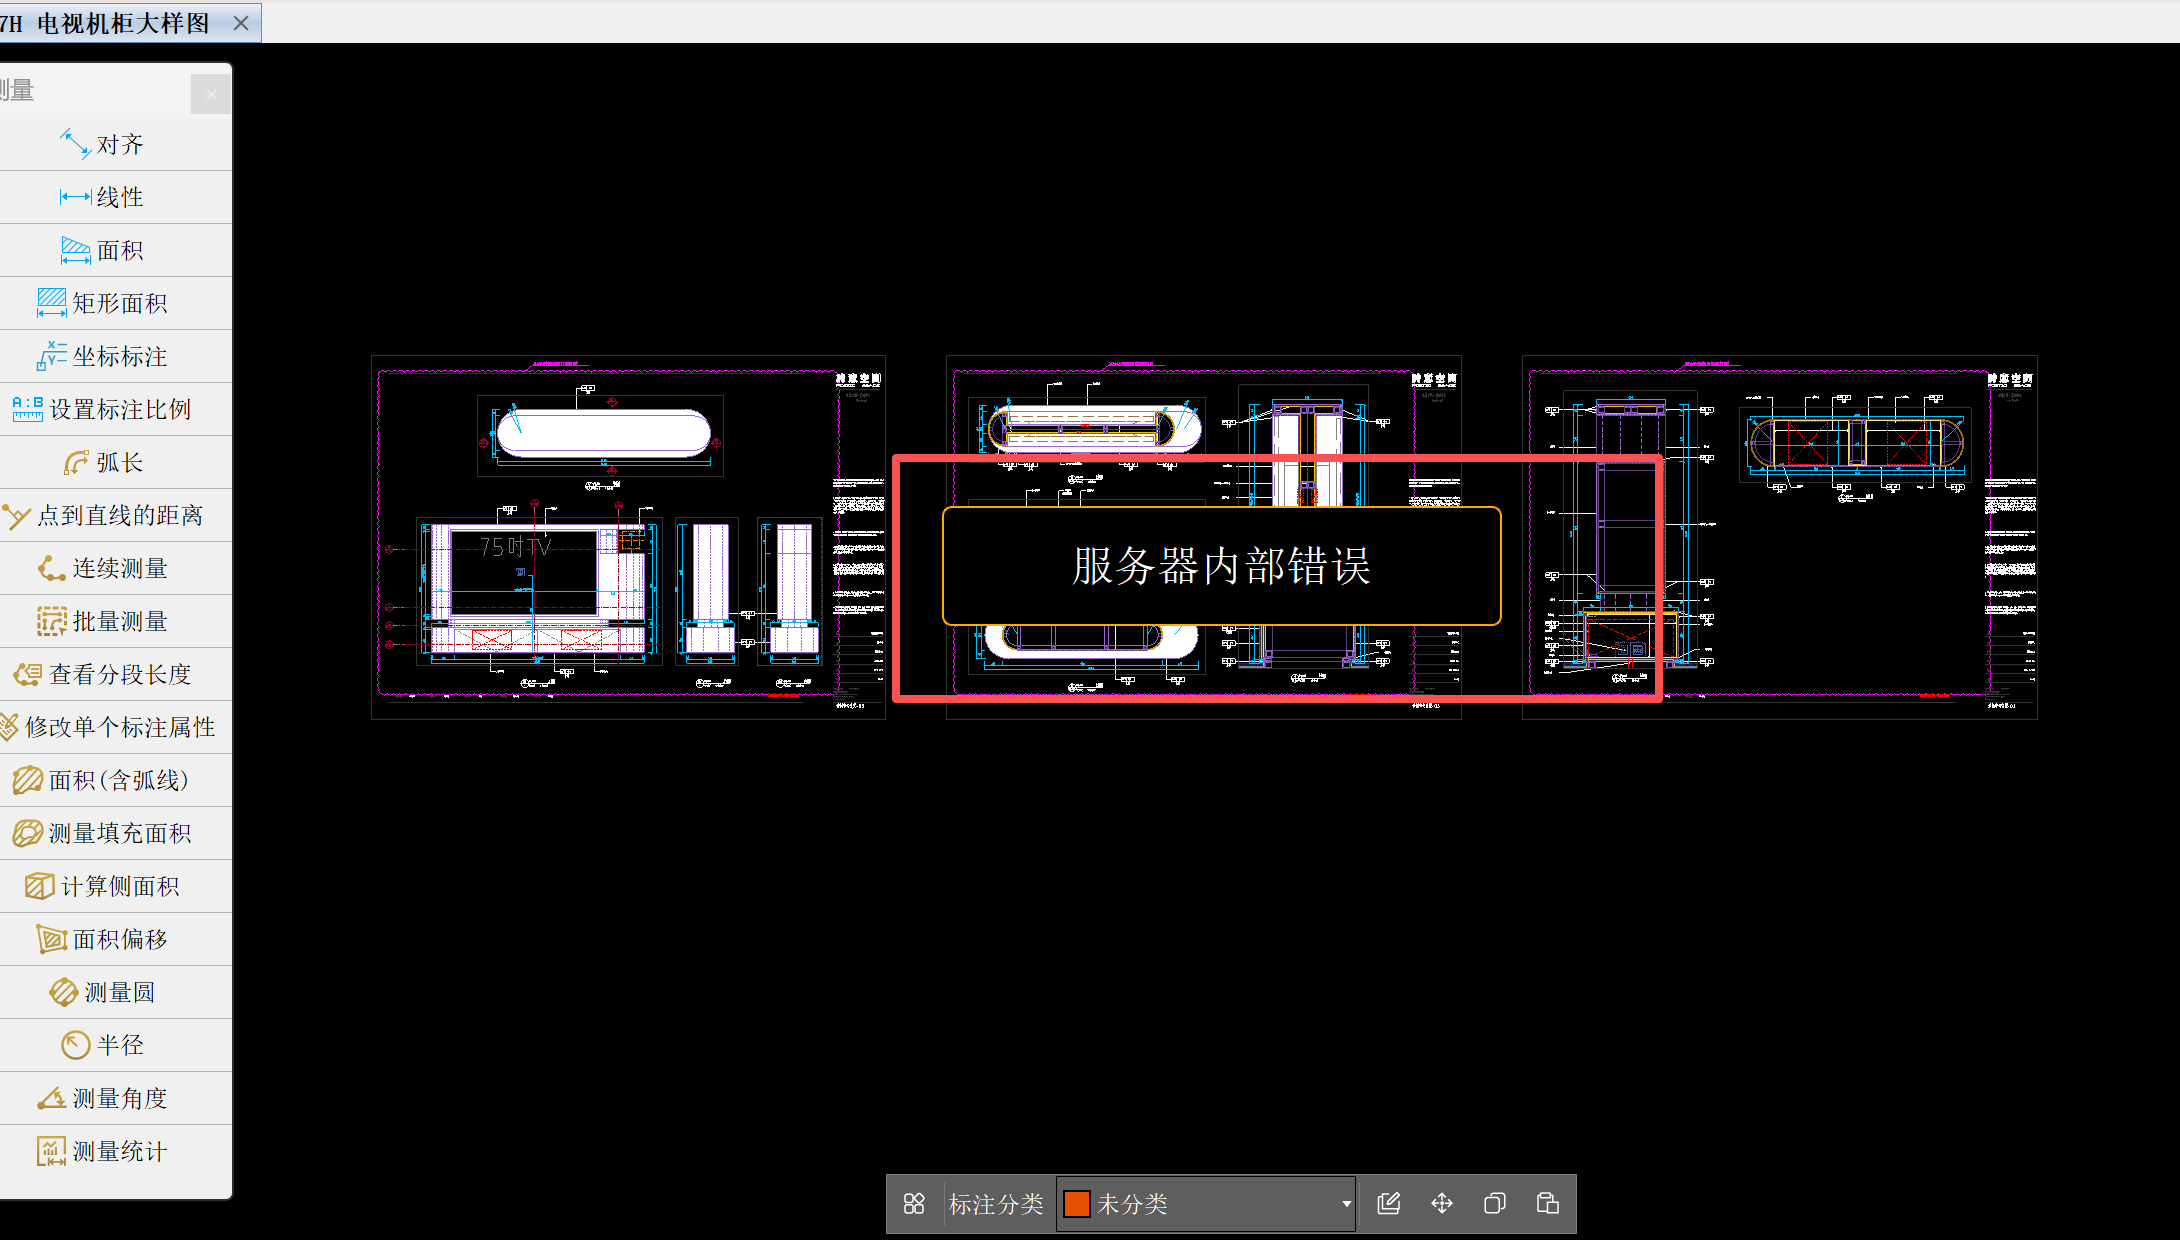
Task: Click the orange 未分类 color swatch
Action: tap(1077, 1204)
